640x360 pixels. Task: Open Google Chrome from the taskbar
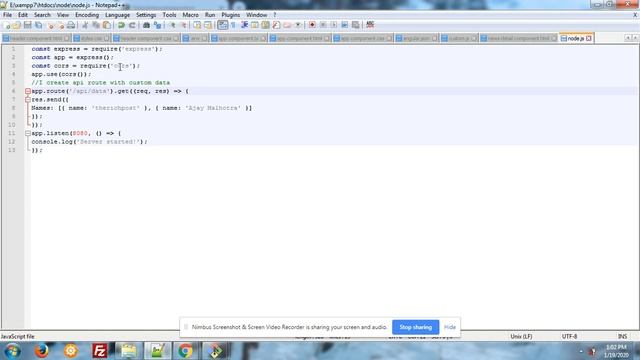coord(185,351)
